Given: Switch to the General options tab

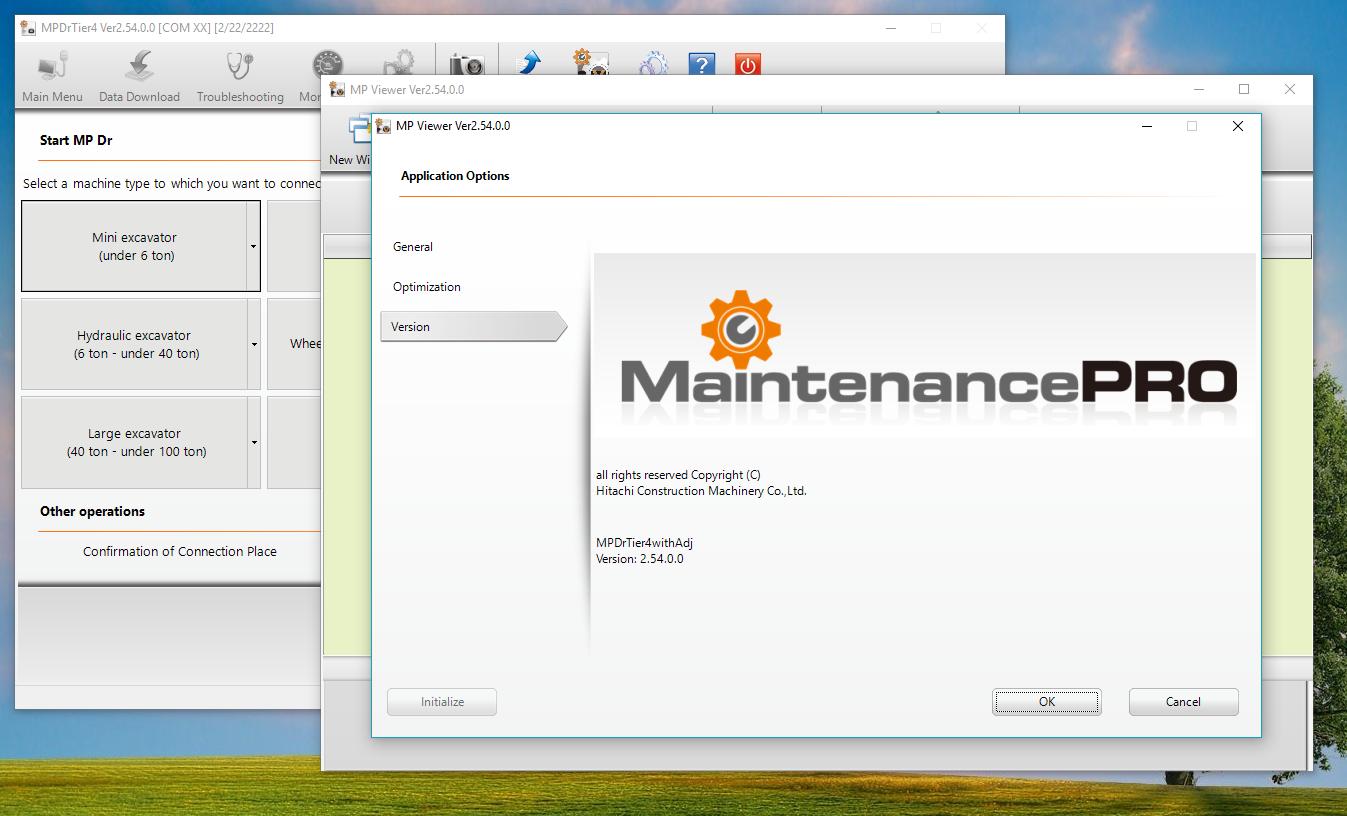Looking at the screenshot, I should 413,247.
